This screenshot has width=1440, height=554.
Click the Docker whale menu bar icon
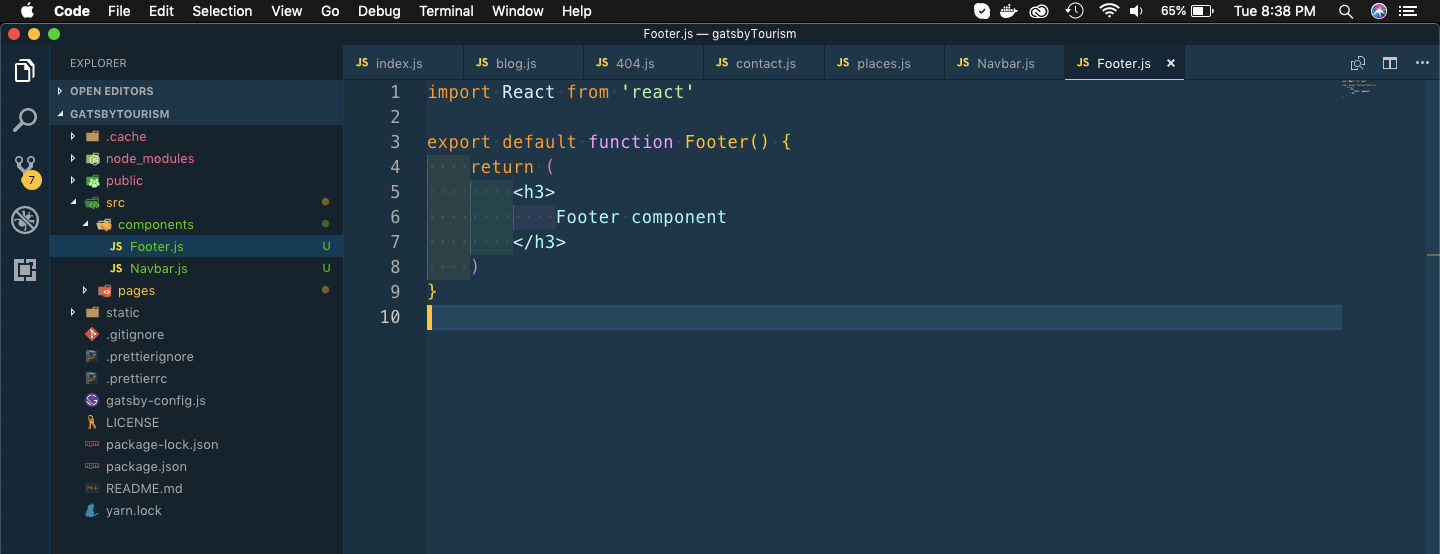tap(1011, 11)
